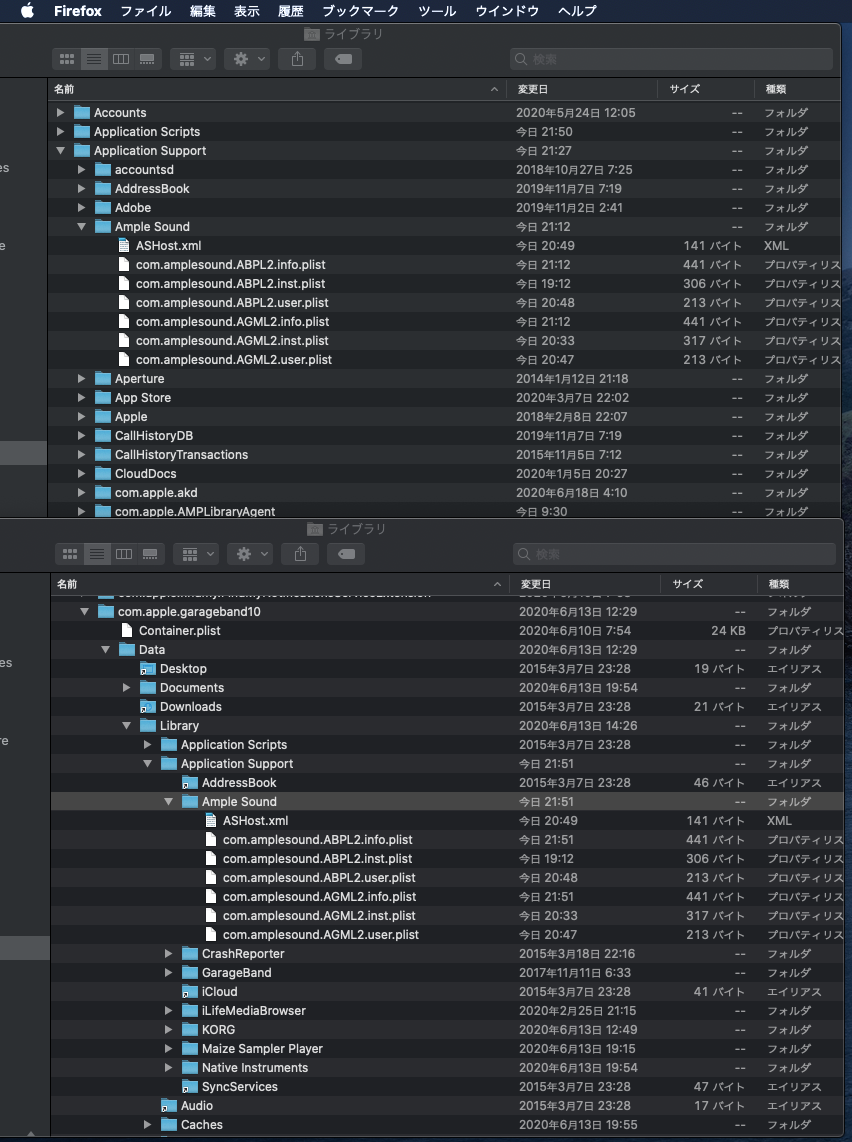Expand the Aperture folder
Viewport: 852px width, 1142px height.
click(x=82, y=379)
